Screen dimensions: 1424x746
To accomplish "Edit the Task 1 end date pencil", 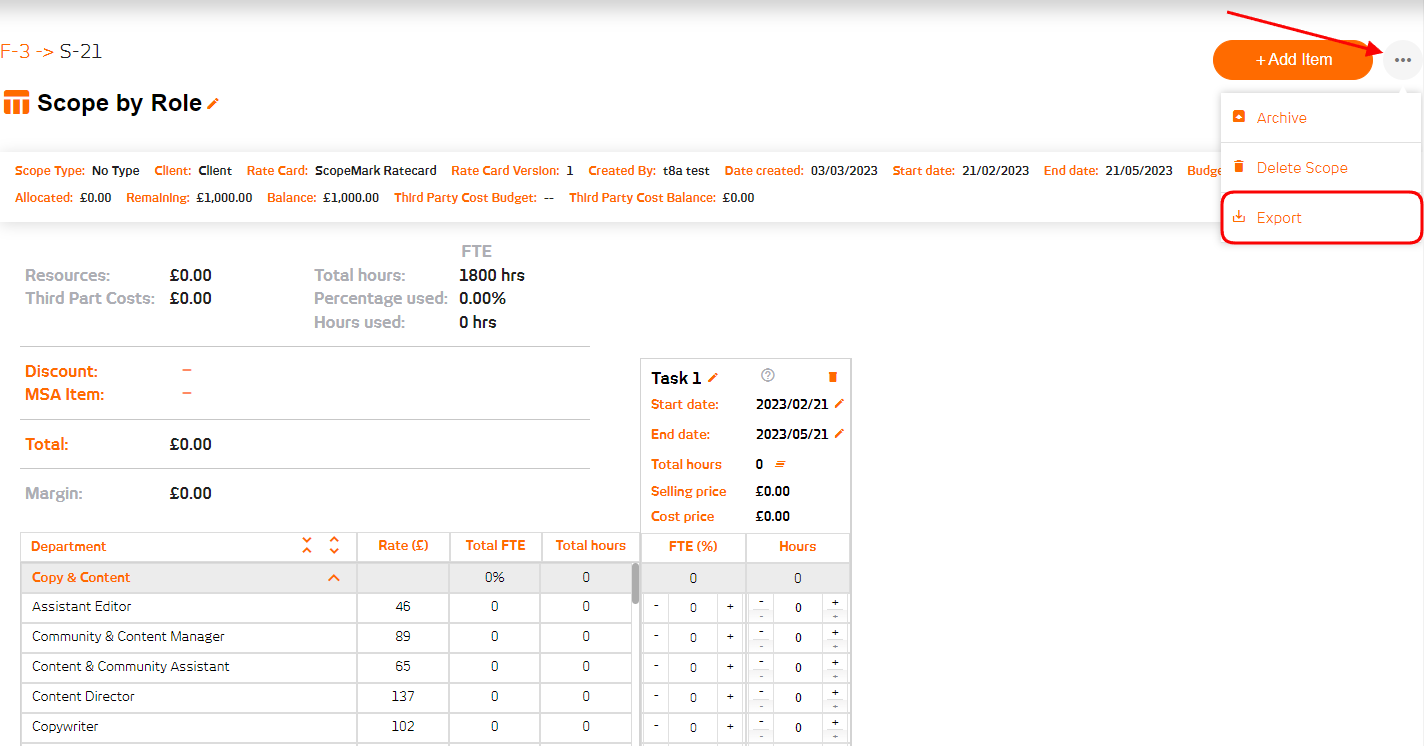I will pos(839,434).
